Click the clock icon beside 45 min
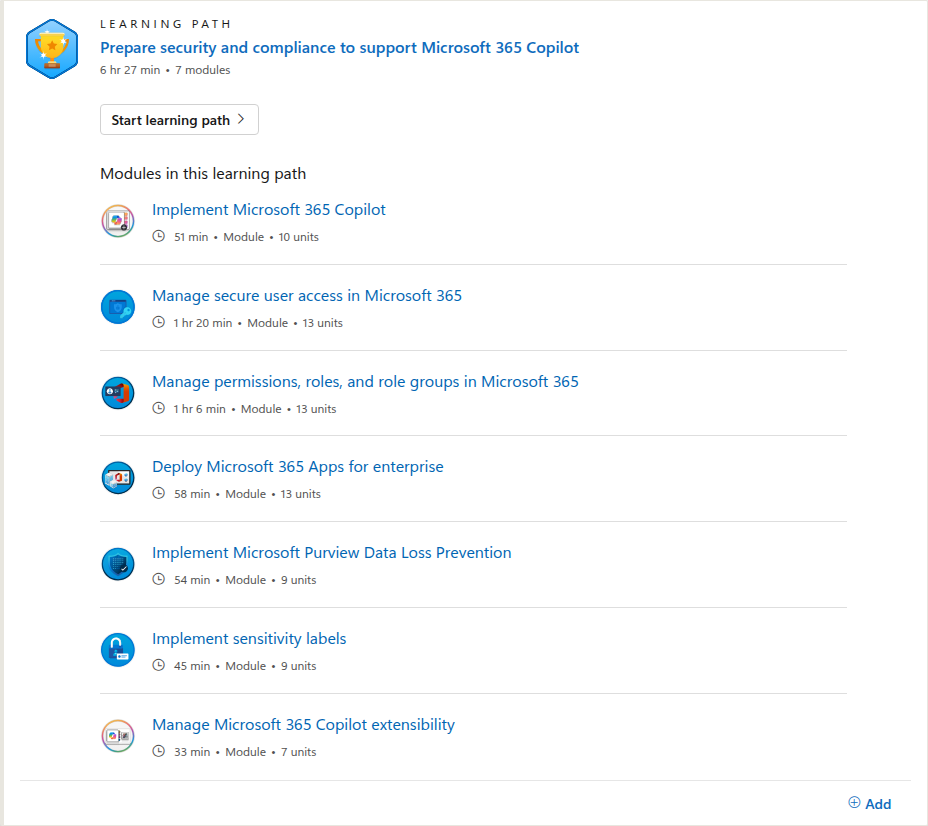This screenshot has height=826, width=928. 159,665
